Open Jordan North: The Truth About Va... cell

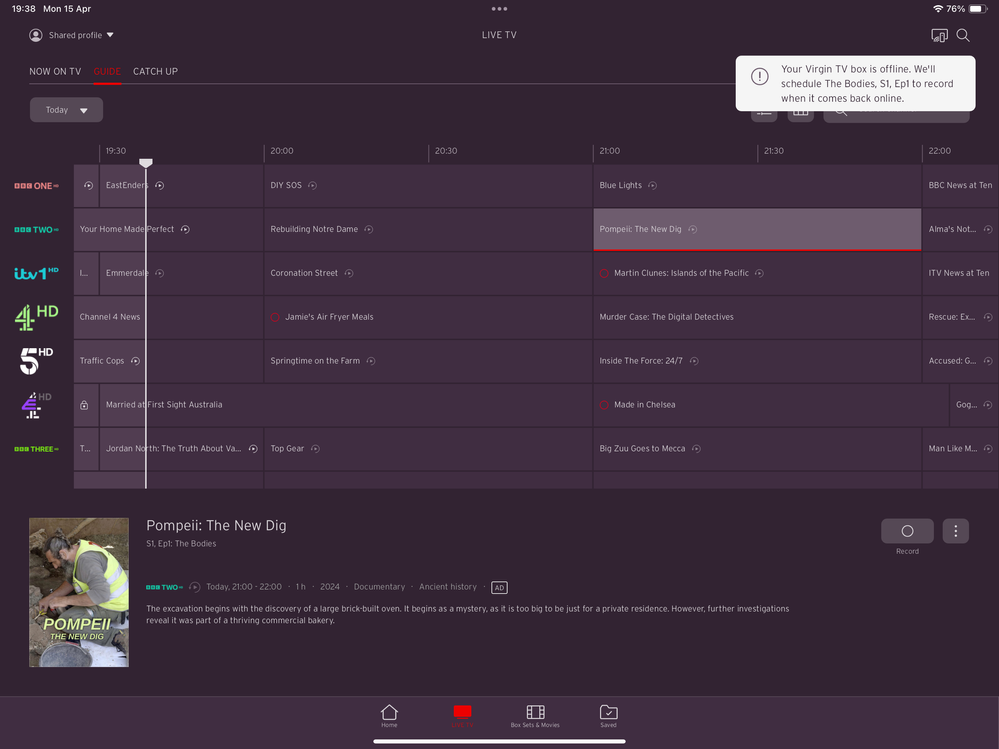click(182, 449)
